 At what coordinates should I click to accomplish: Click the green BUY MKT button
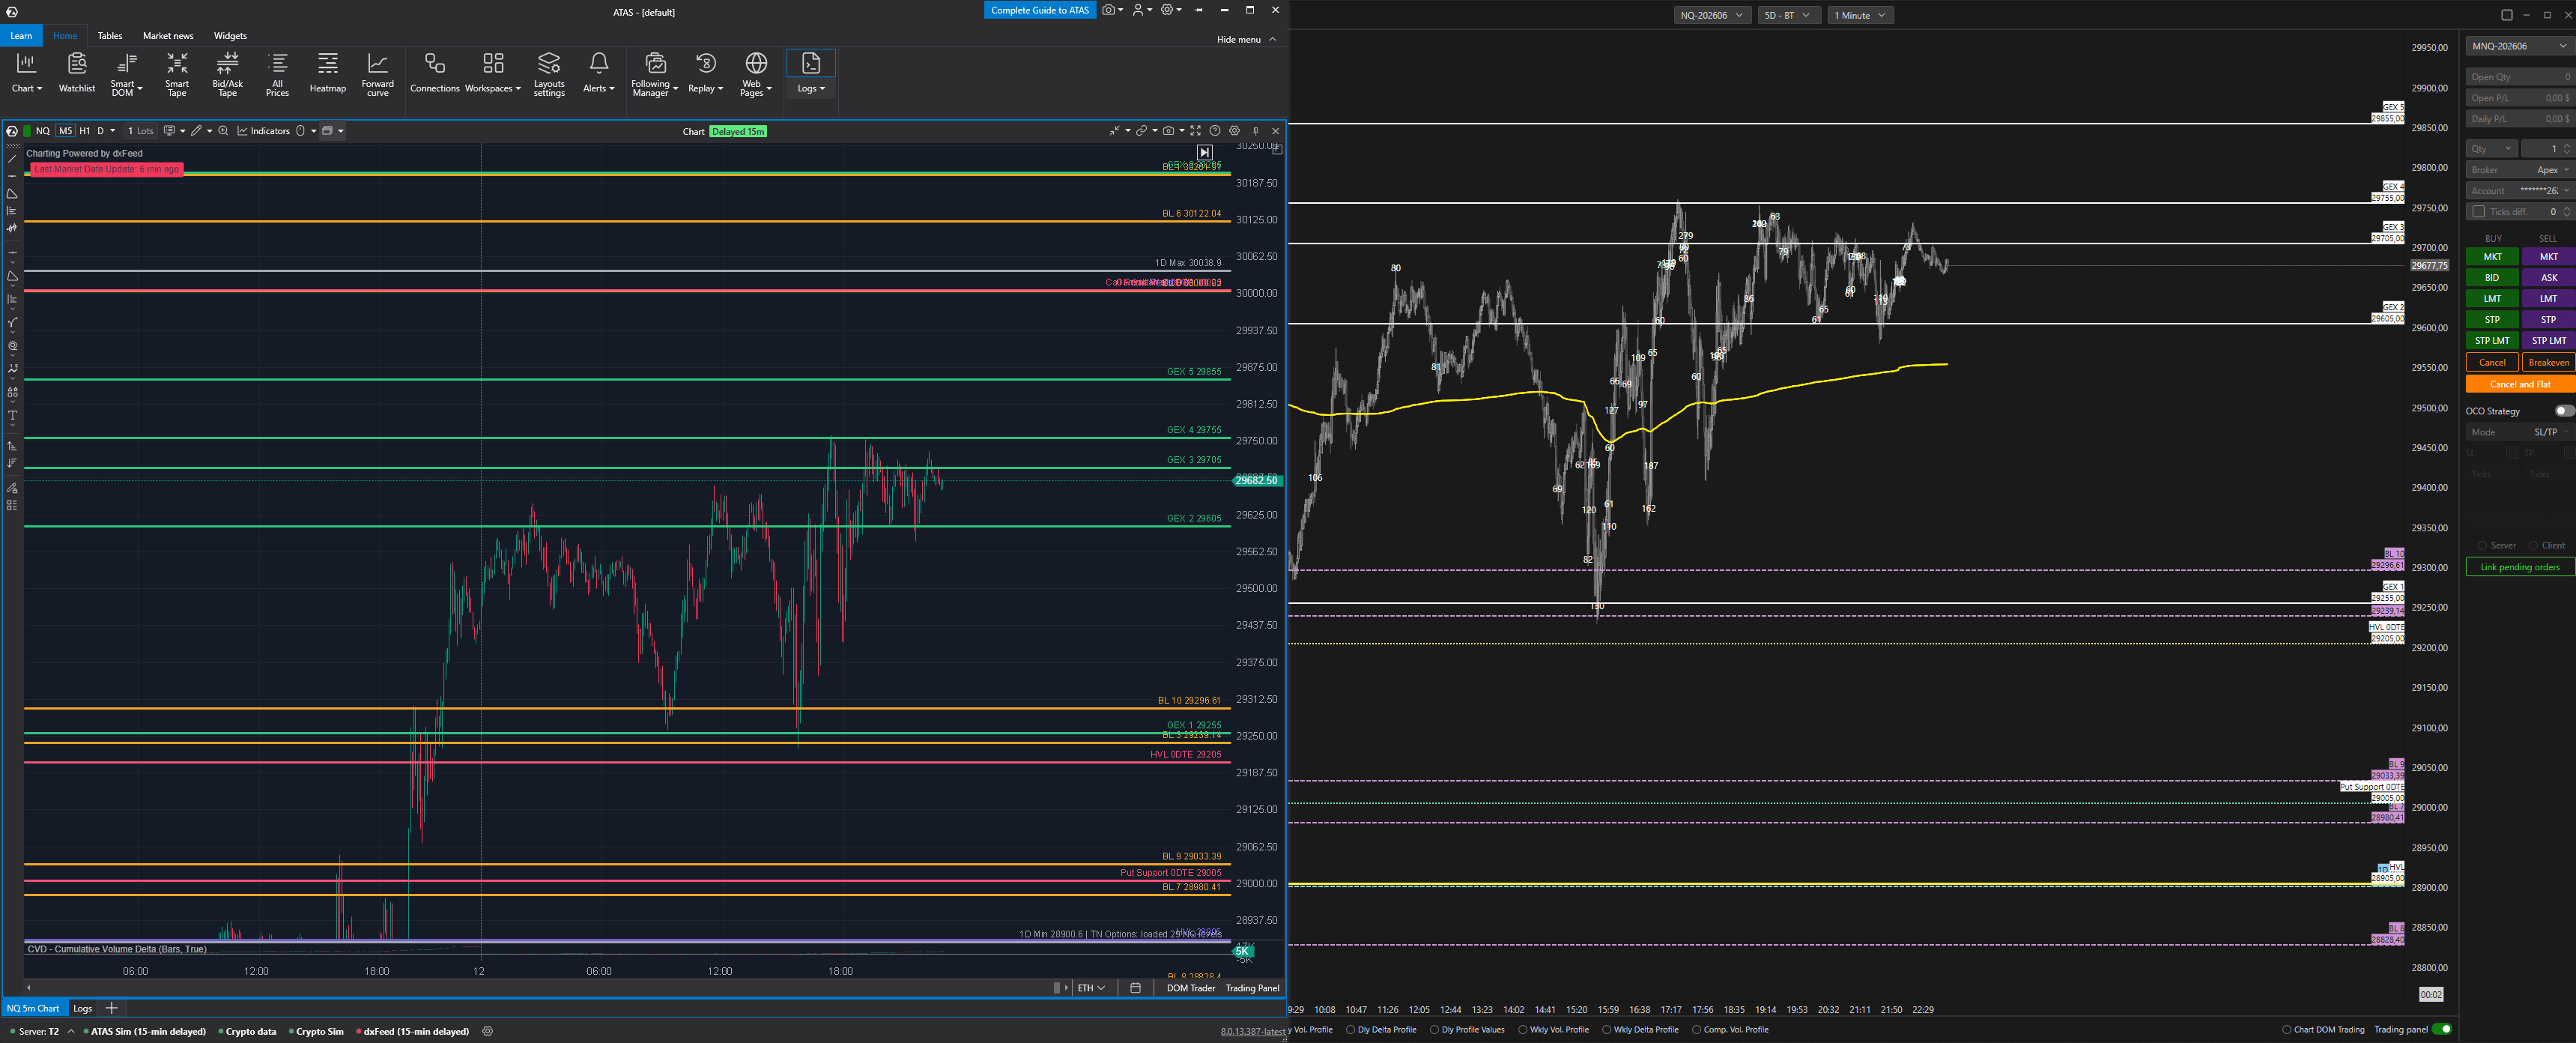click(2492, 257)
